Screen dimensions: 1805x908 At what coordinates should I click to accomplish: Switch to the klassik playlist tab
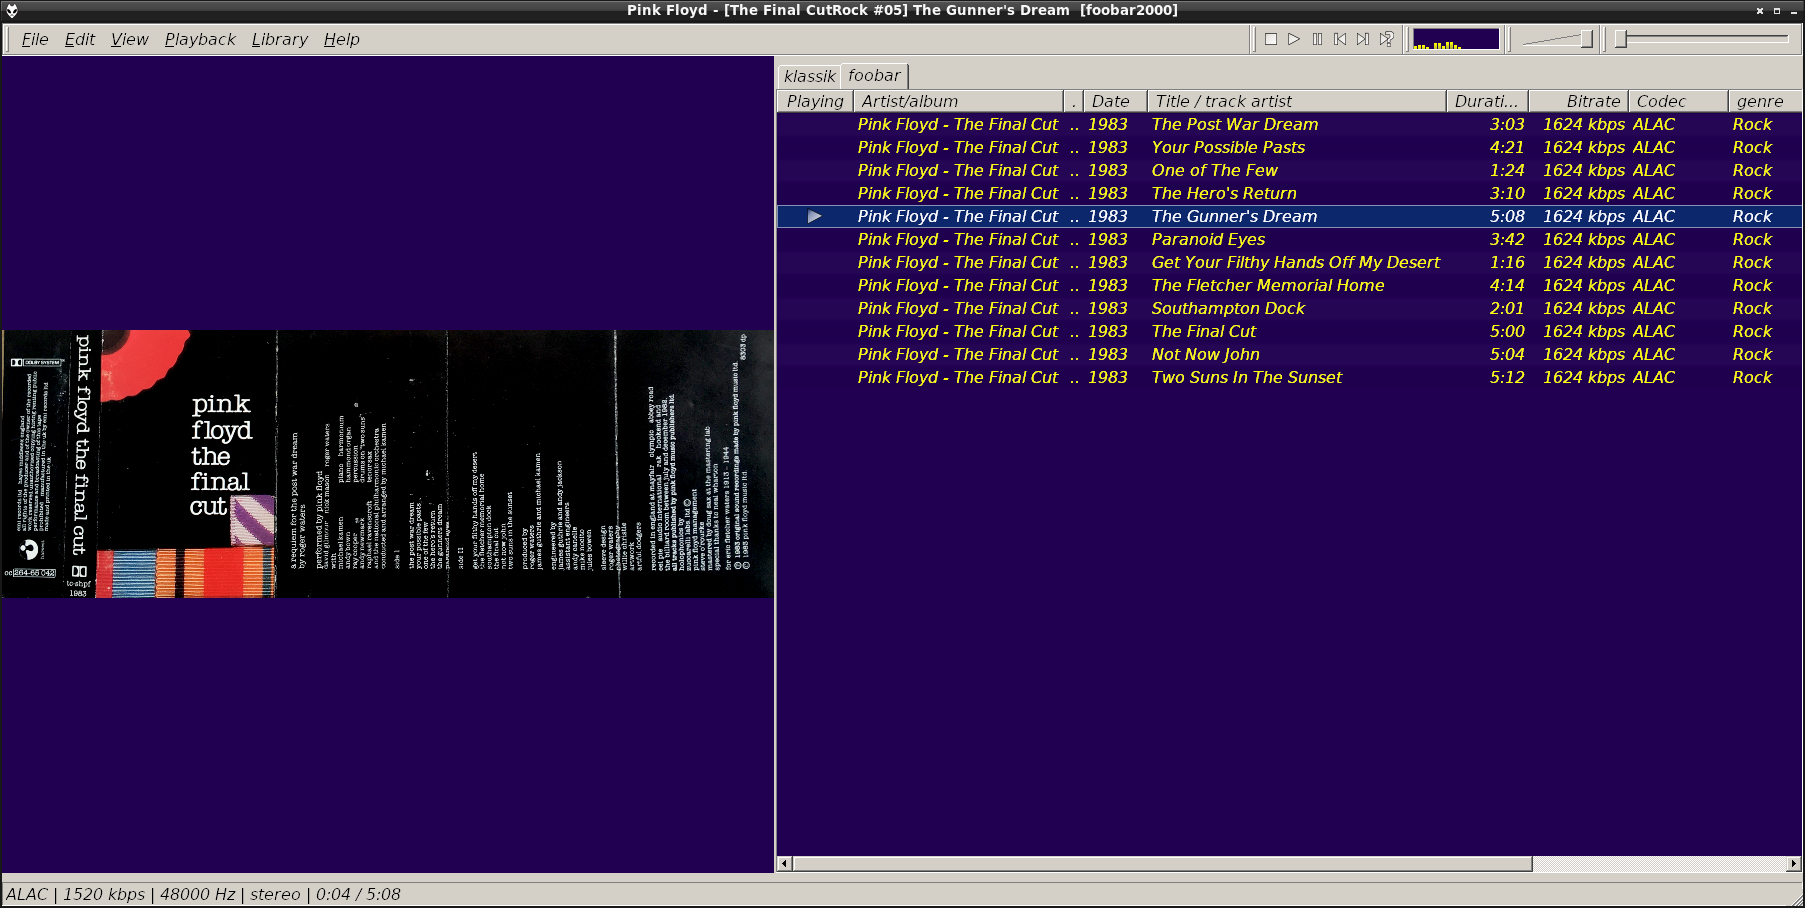click(809, 76)
